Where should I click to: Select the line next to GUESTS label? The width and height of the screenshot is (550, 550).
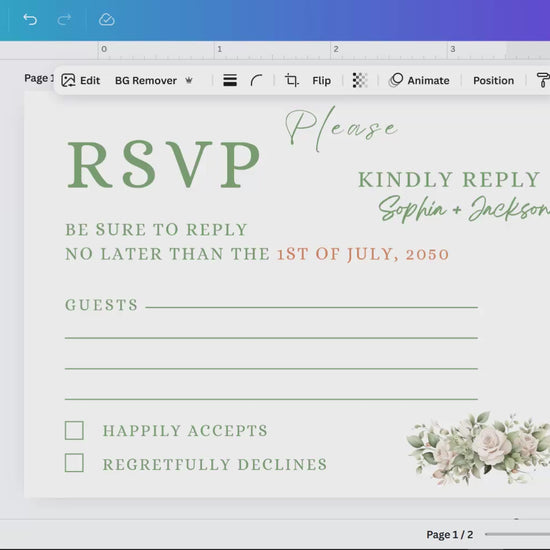(311, 307)
